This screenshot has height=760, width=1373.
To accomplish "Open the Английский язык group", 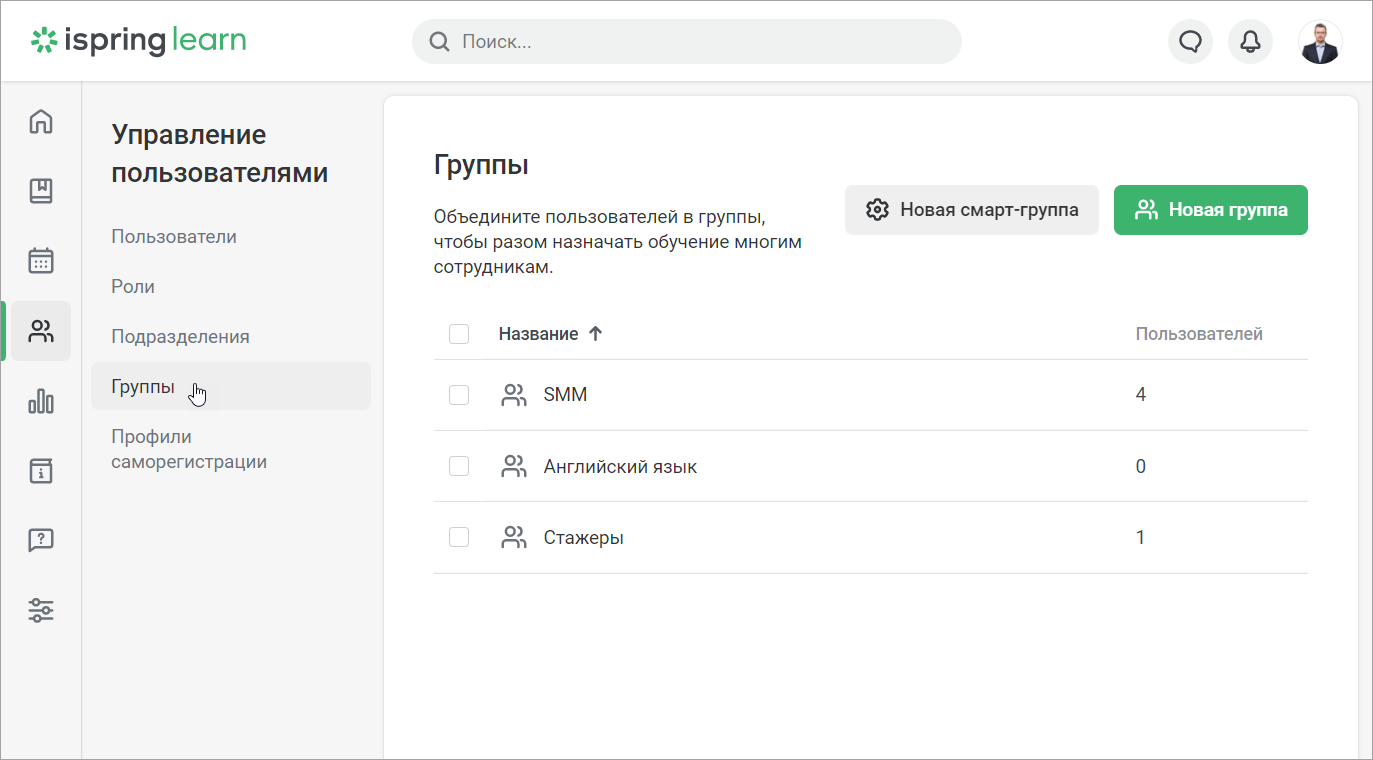I will click(620, 467).
